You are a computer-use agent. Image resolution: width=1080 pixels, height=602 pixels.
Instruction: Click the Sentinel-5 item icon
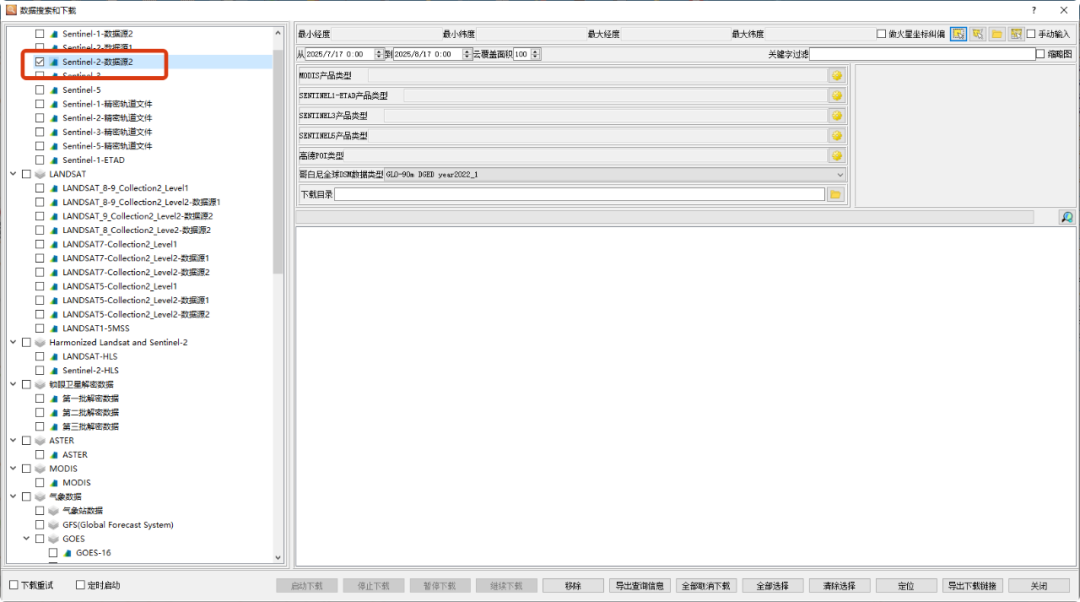tap(54, 90)
